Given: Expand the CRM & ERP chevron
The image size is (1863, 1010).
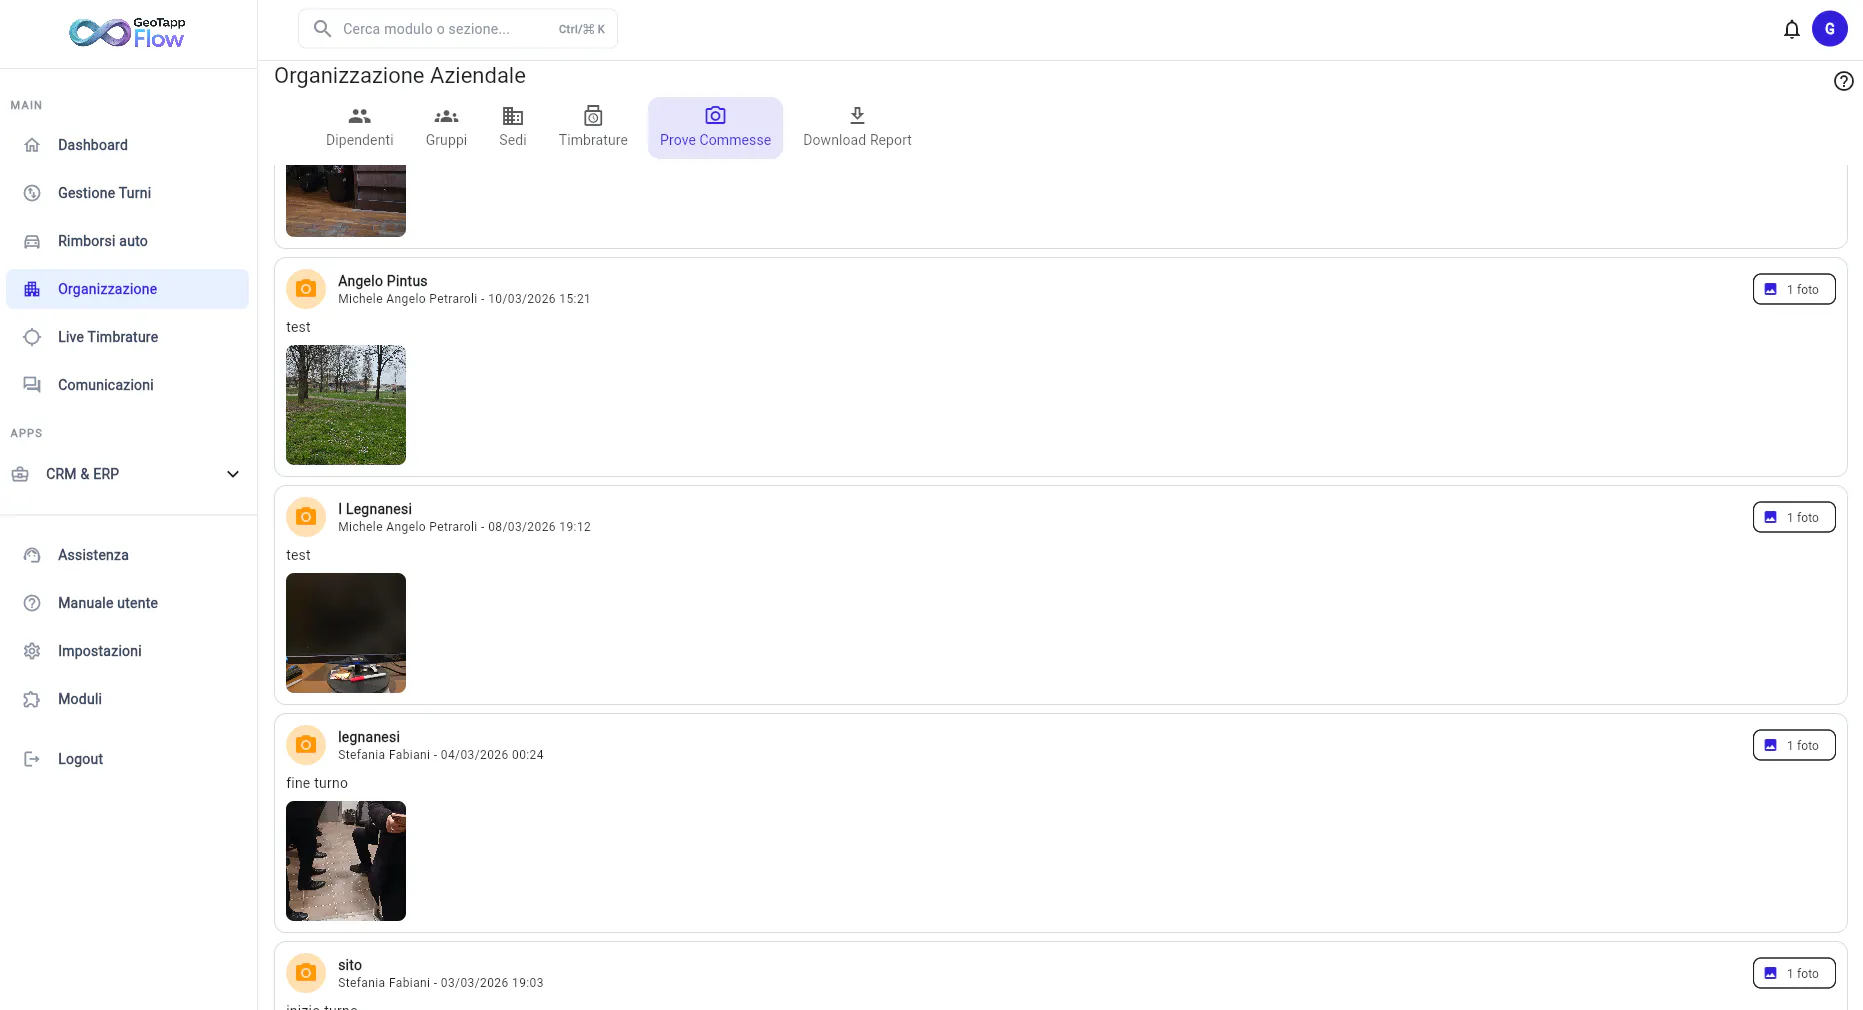Looking at the screenshot, I should (x=233, y=474).
